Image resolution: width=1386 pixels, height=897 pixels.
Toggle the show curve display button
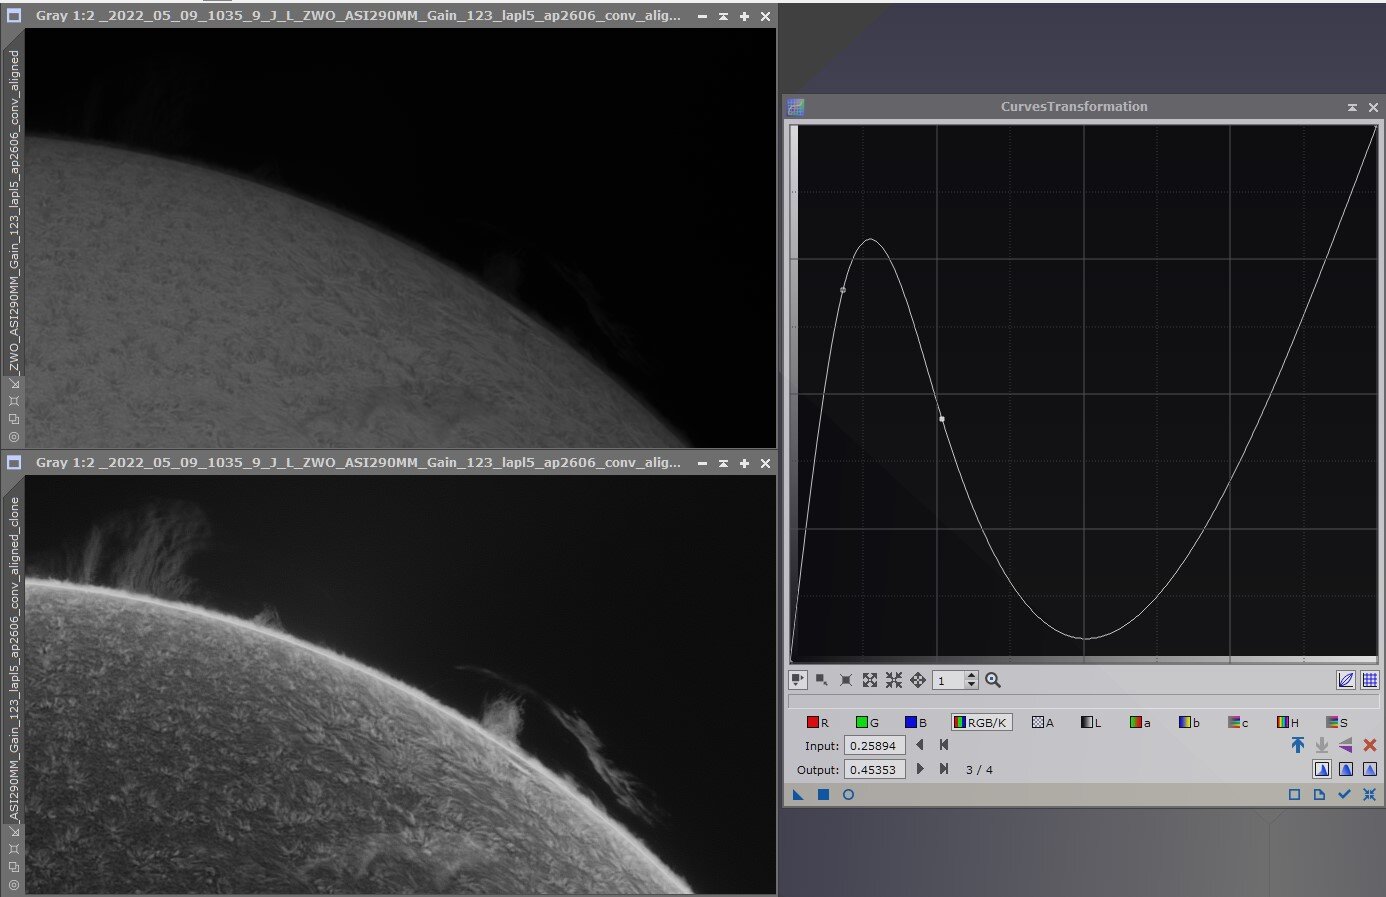[1346, 680]
